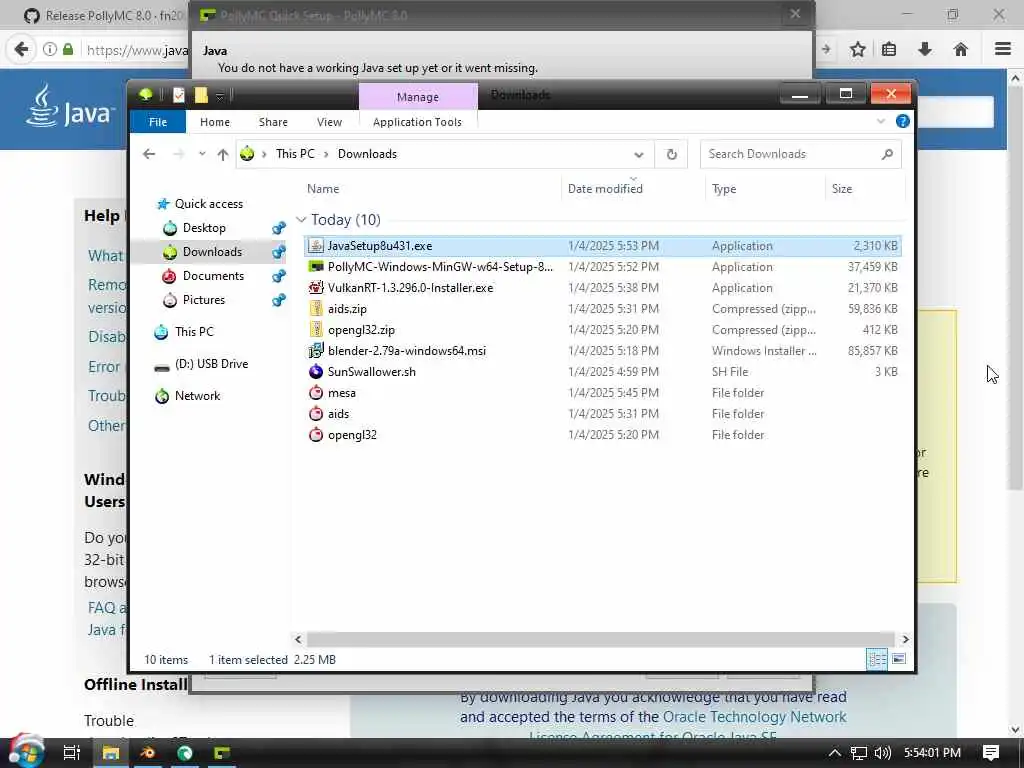
Task: Open Customize Quick Access Toolbar dropdown
Action: pos(220,97)
